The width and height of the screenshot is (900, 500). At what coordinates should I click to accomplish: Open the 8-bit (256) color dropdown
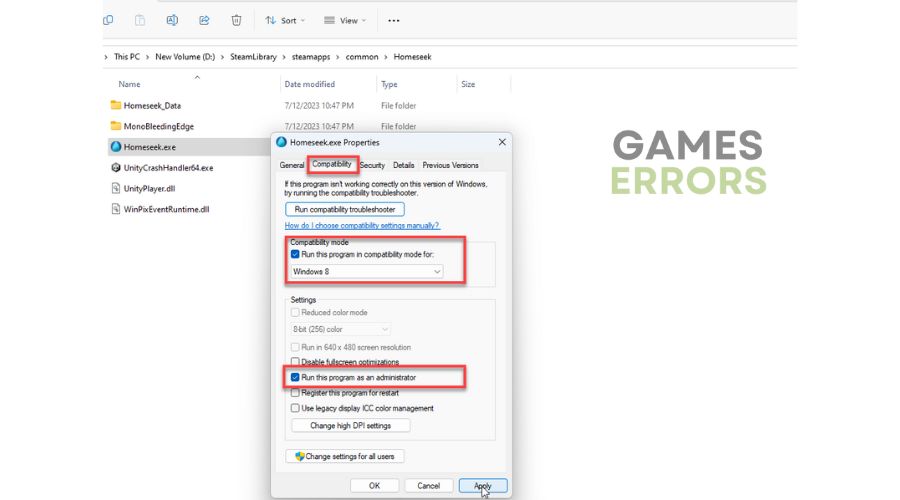pos(340,330)
